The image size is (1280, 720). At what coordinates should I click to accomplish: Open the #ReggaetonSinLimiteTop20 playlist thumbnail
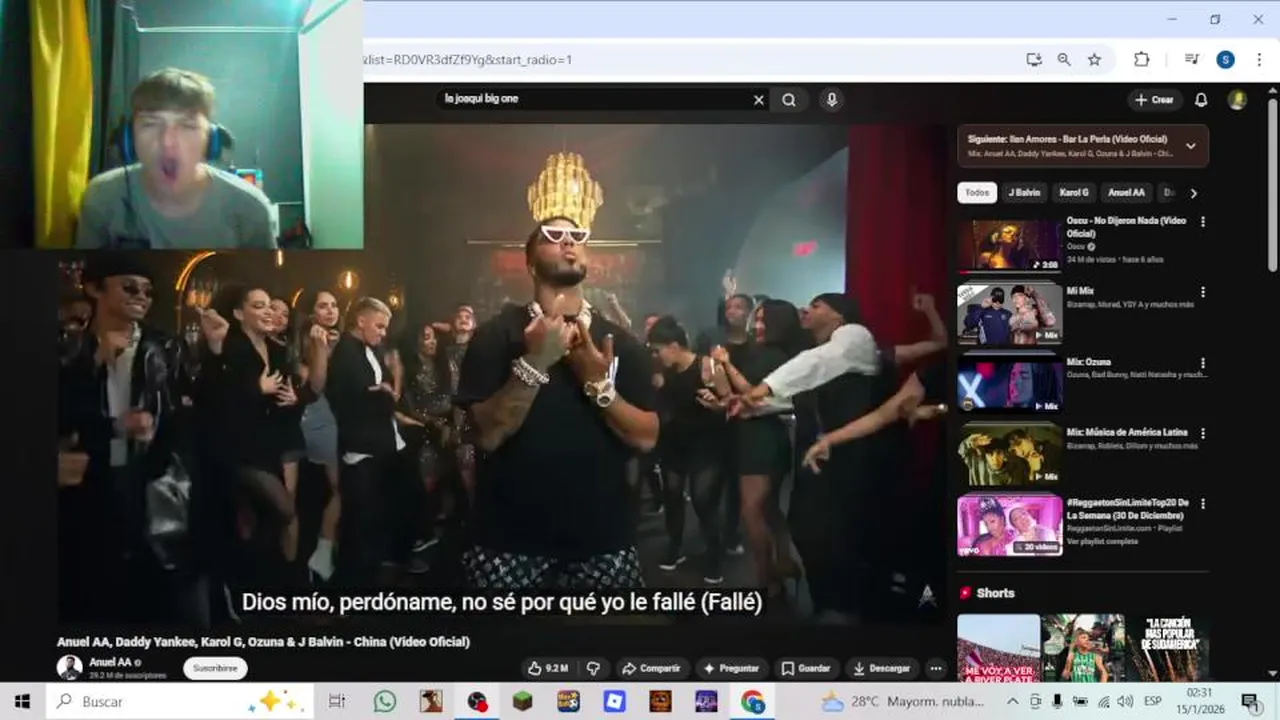(1010, 526)
